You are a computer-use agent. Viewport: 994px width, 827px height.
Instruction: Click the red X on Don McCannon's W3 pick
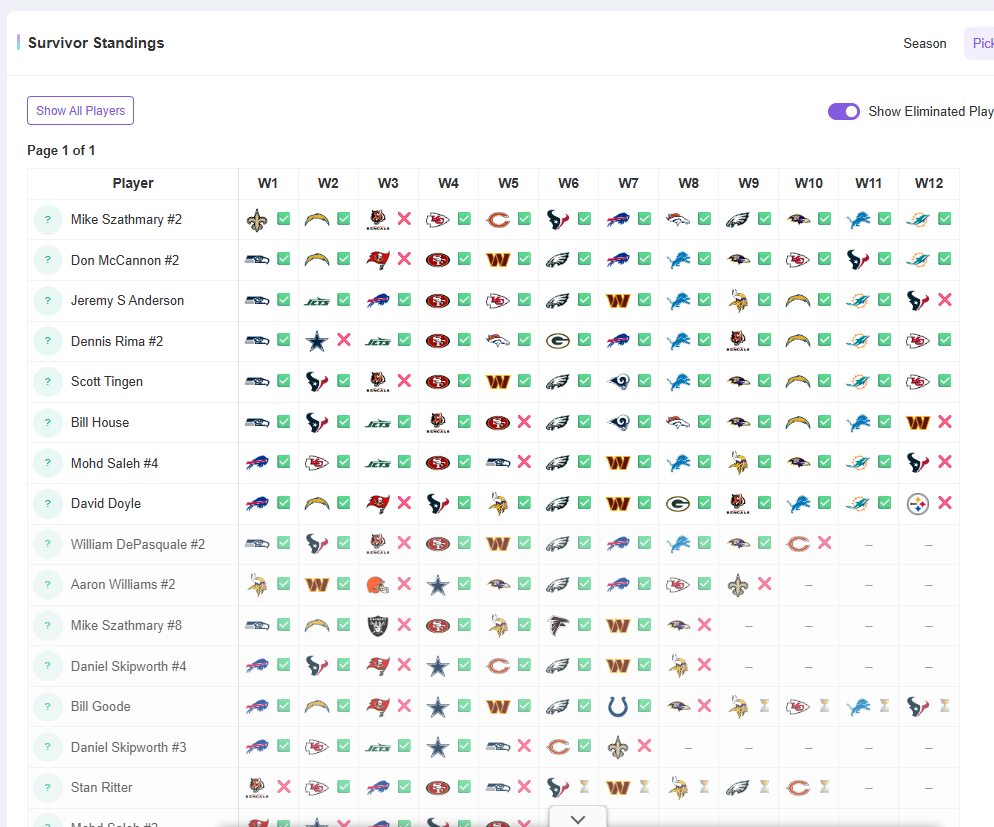[405, 260]
